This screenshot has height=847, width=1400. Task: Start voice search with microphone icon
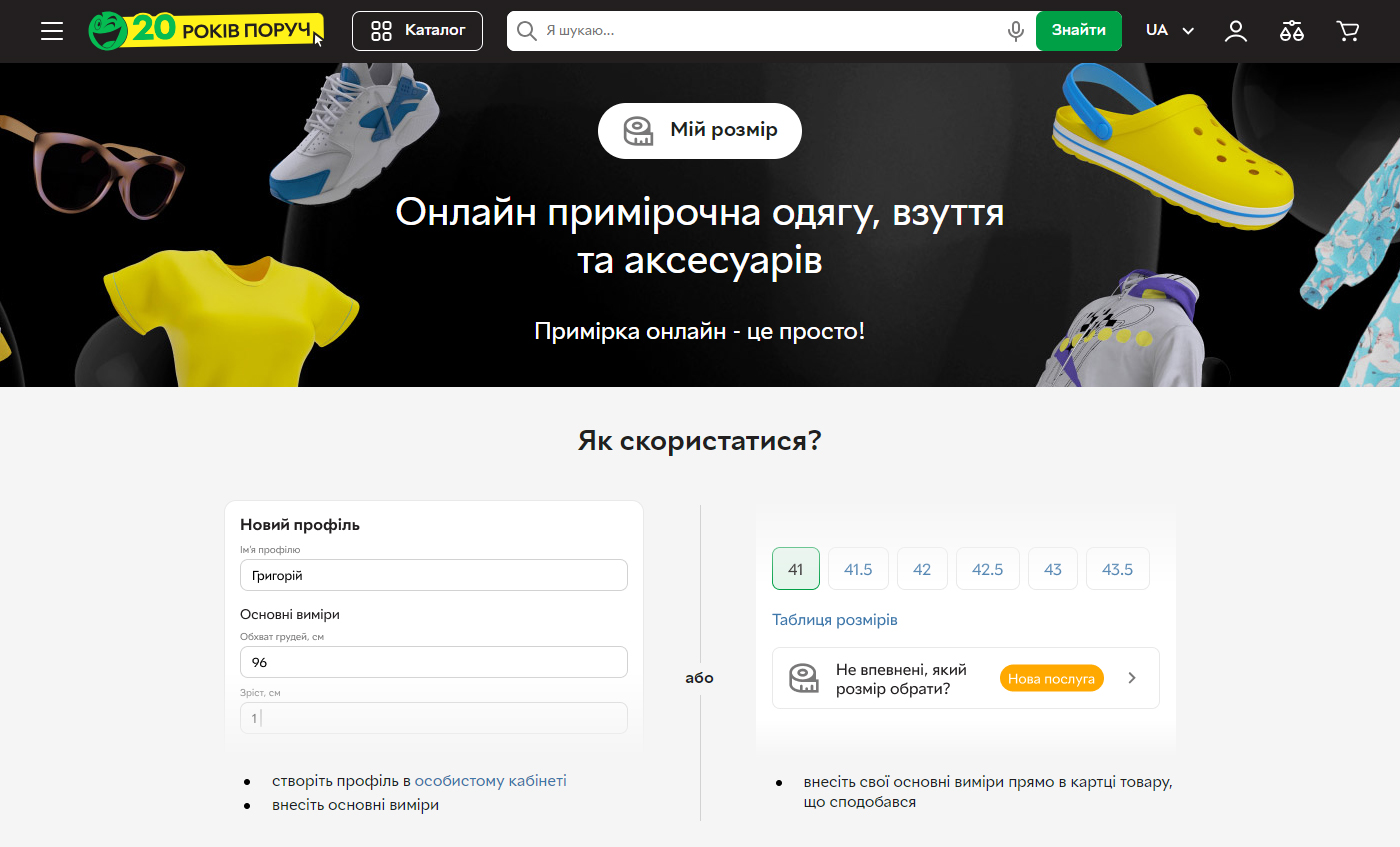pos(1016,31)
